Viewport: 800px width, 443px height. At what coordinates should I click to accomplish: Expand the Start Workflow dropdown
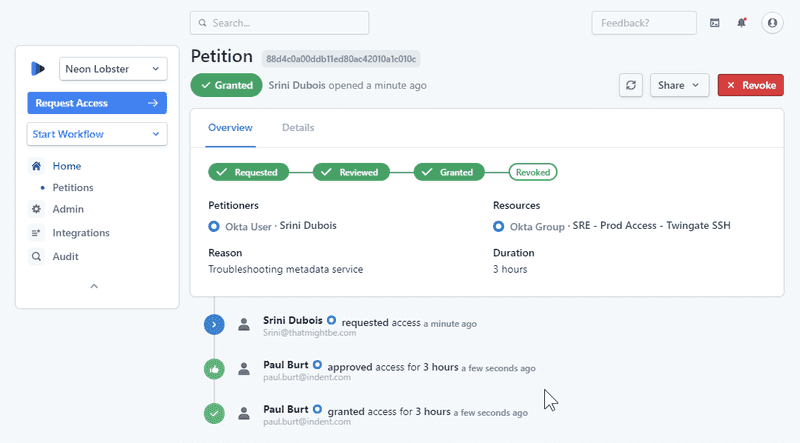97,134
